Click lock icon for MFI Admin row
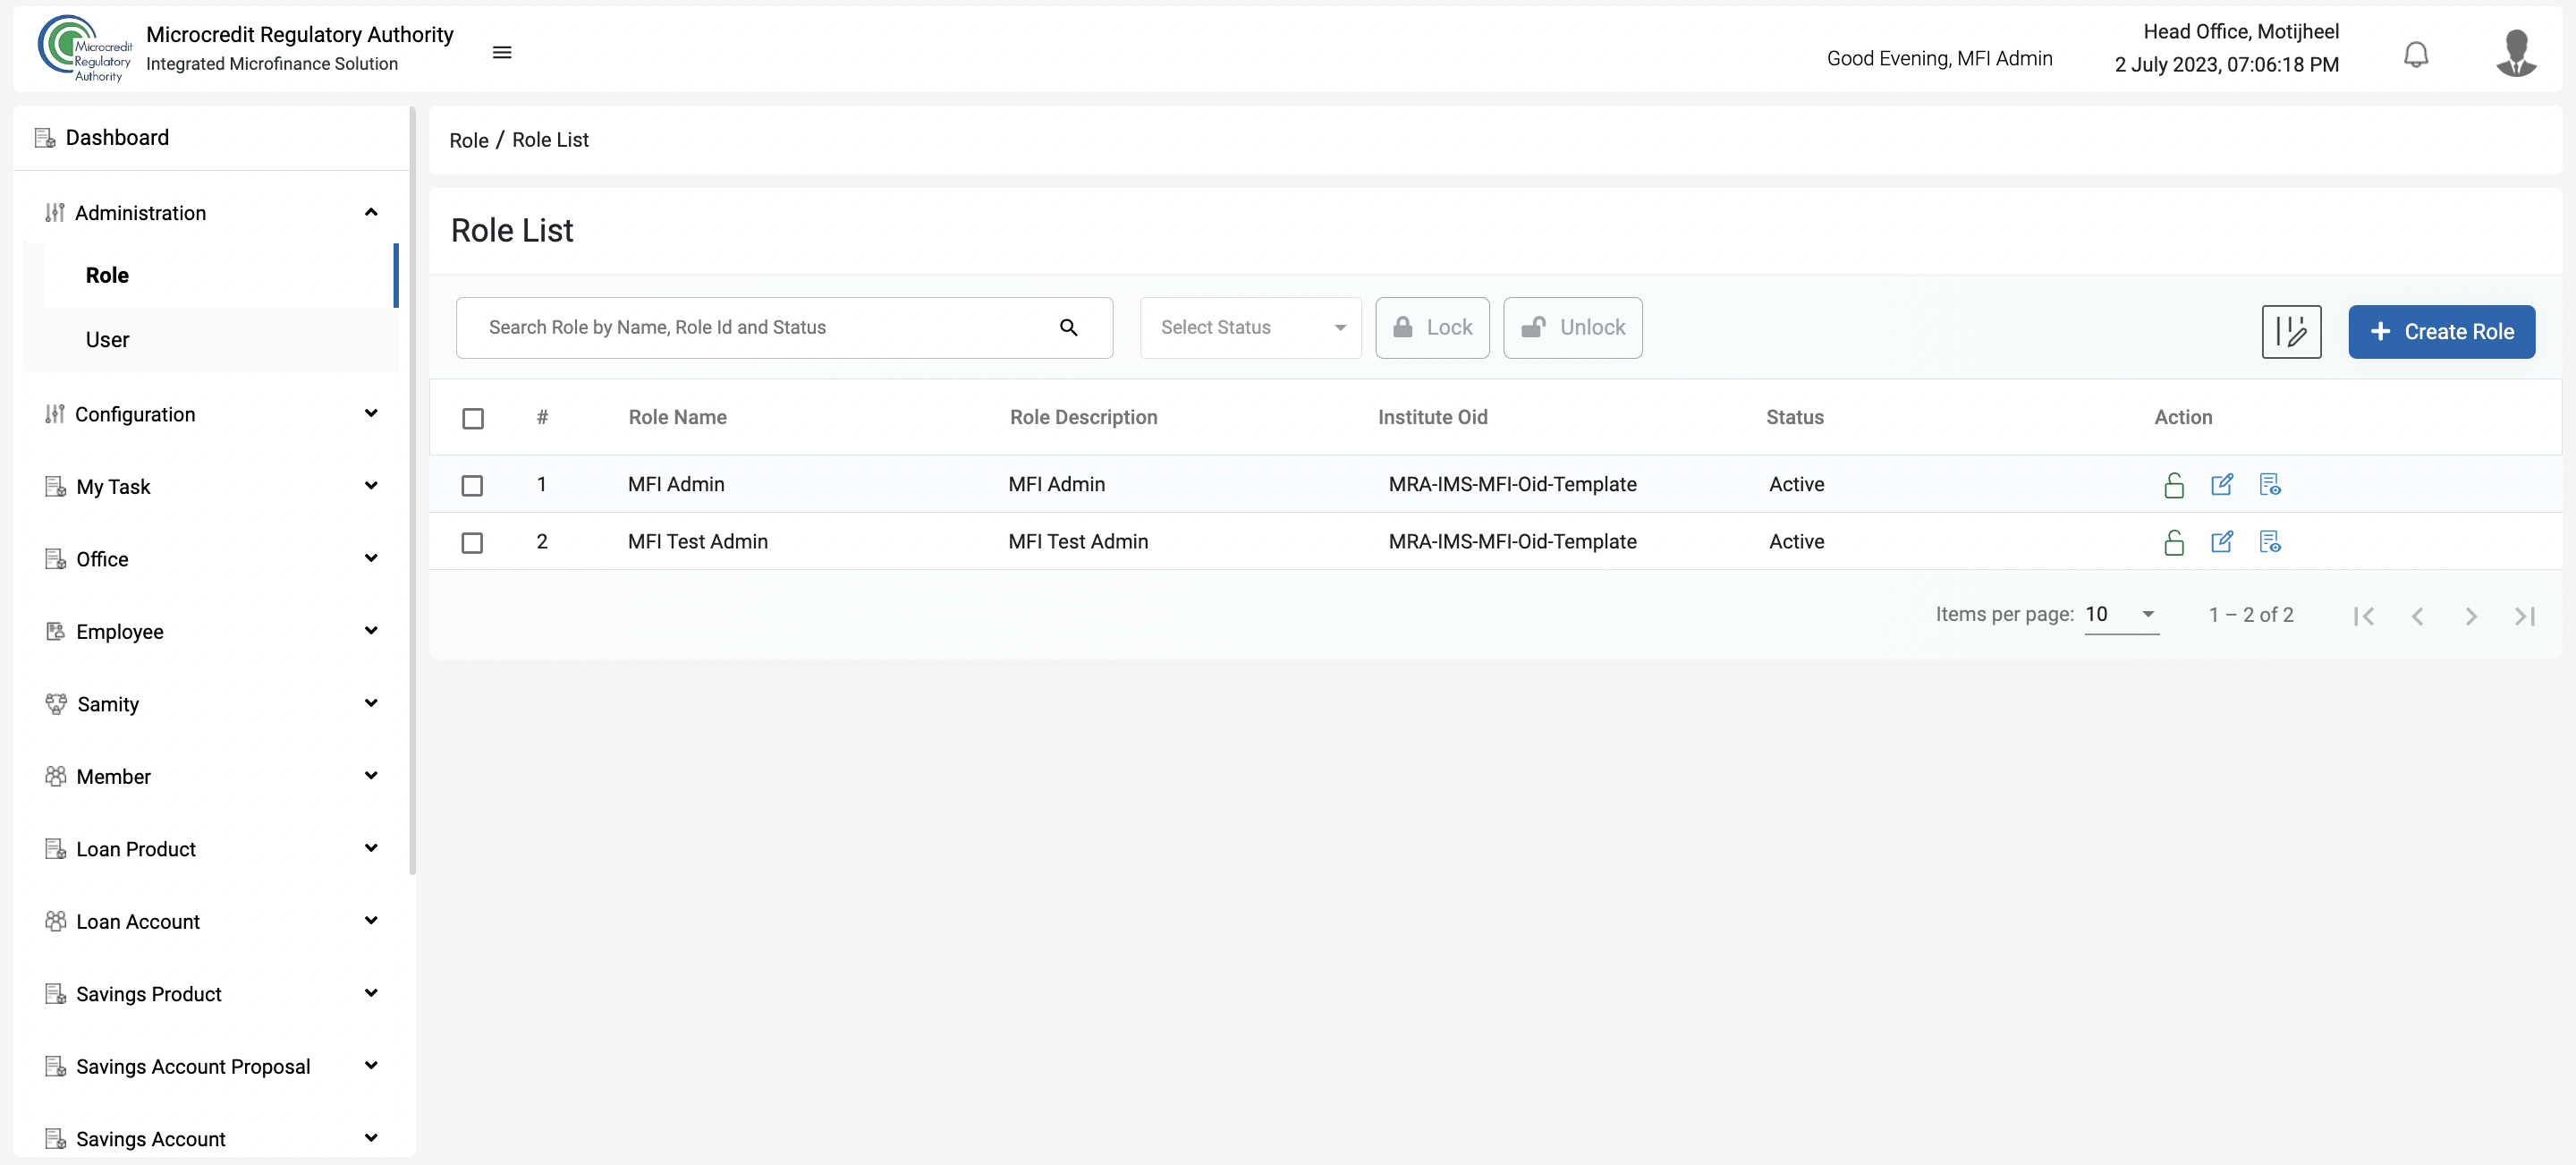The height and width of the screenshot is (1165, 2576). pyautogui.click(x=2173, y=485)
